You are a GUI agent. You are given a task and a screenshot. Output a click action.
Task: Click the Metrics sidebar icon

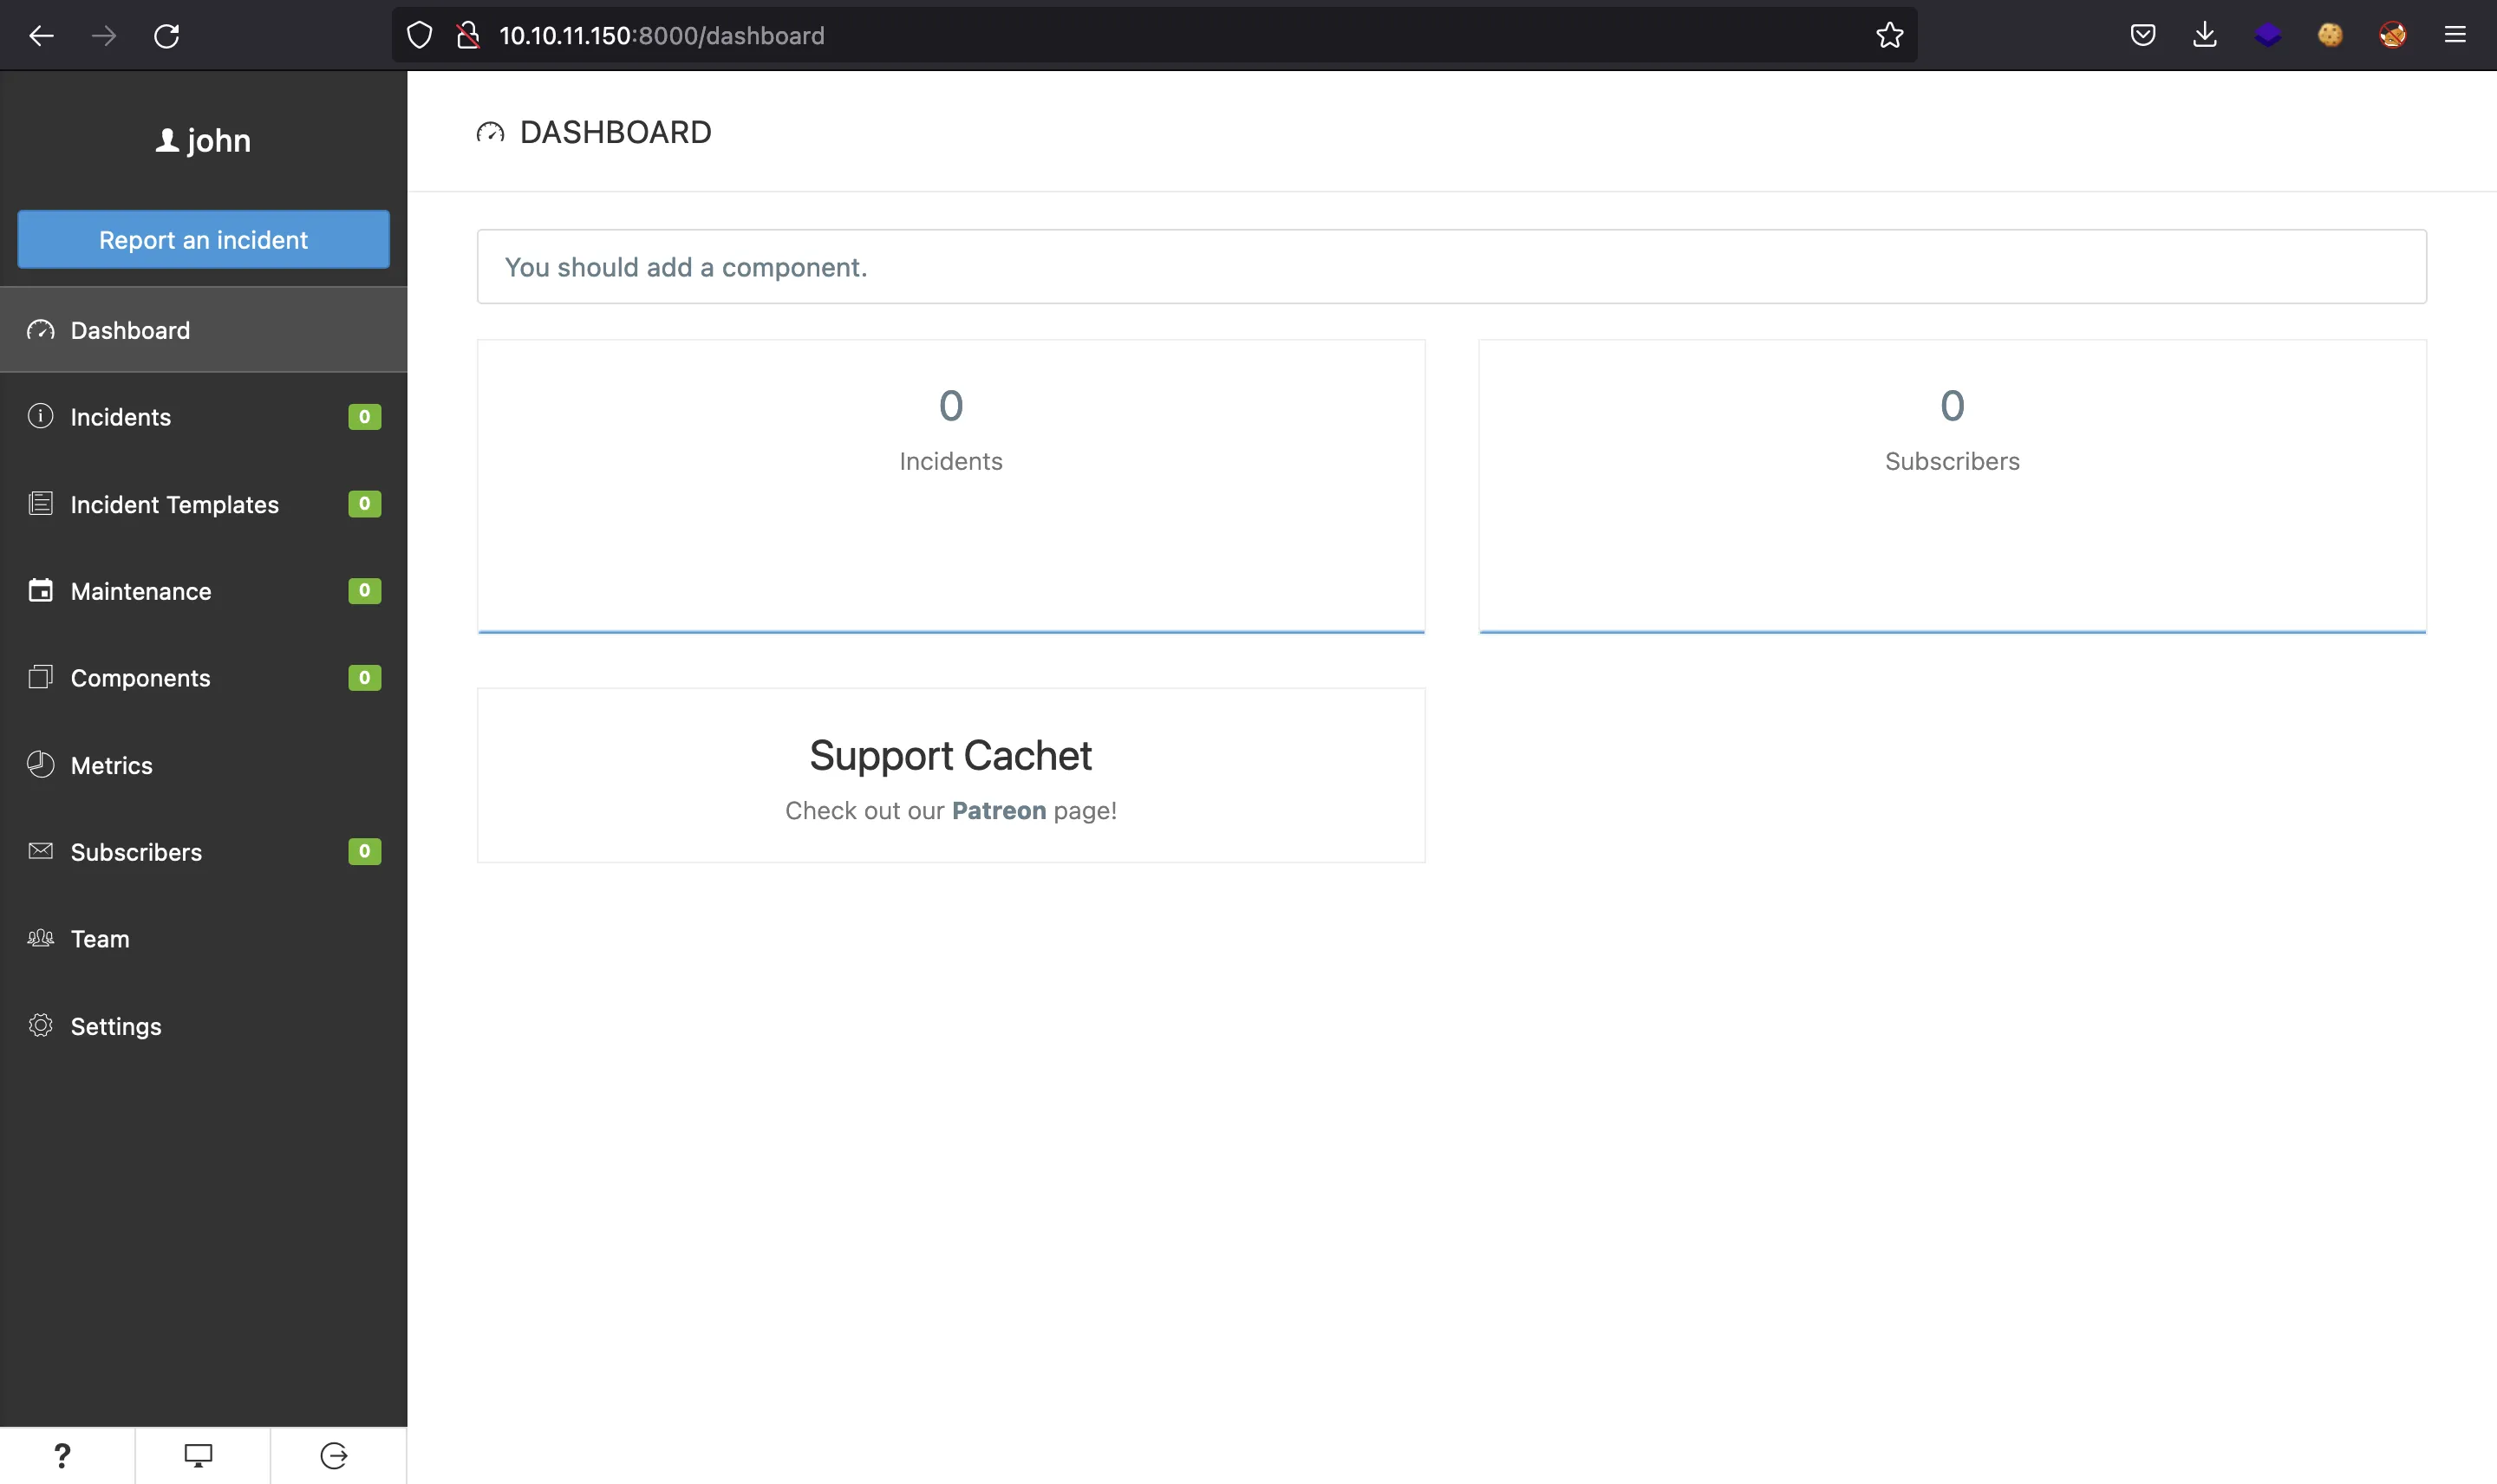click(39, 765)
